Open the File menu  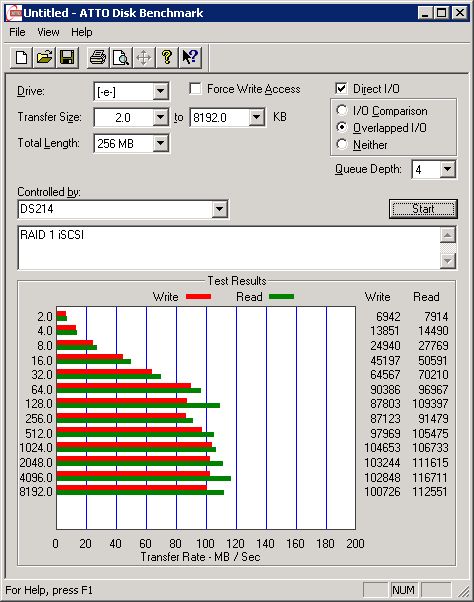pyautogui.click(x=17, y=32)
